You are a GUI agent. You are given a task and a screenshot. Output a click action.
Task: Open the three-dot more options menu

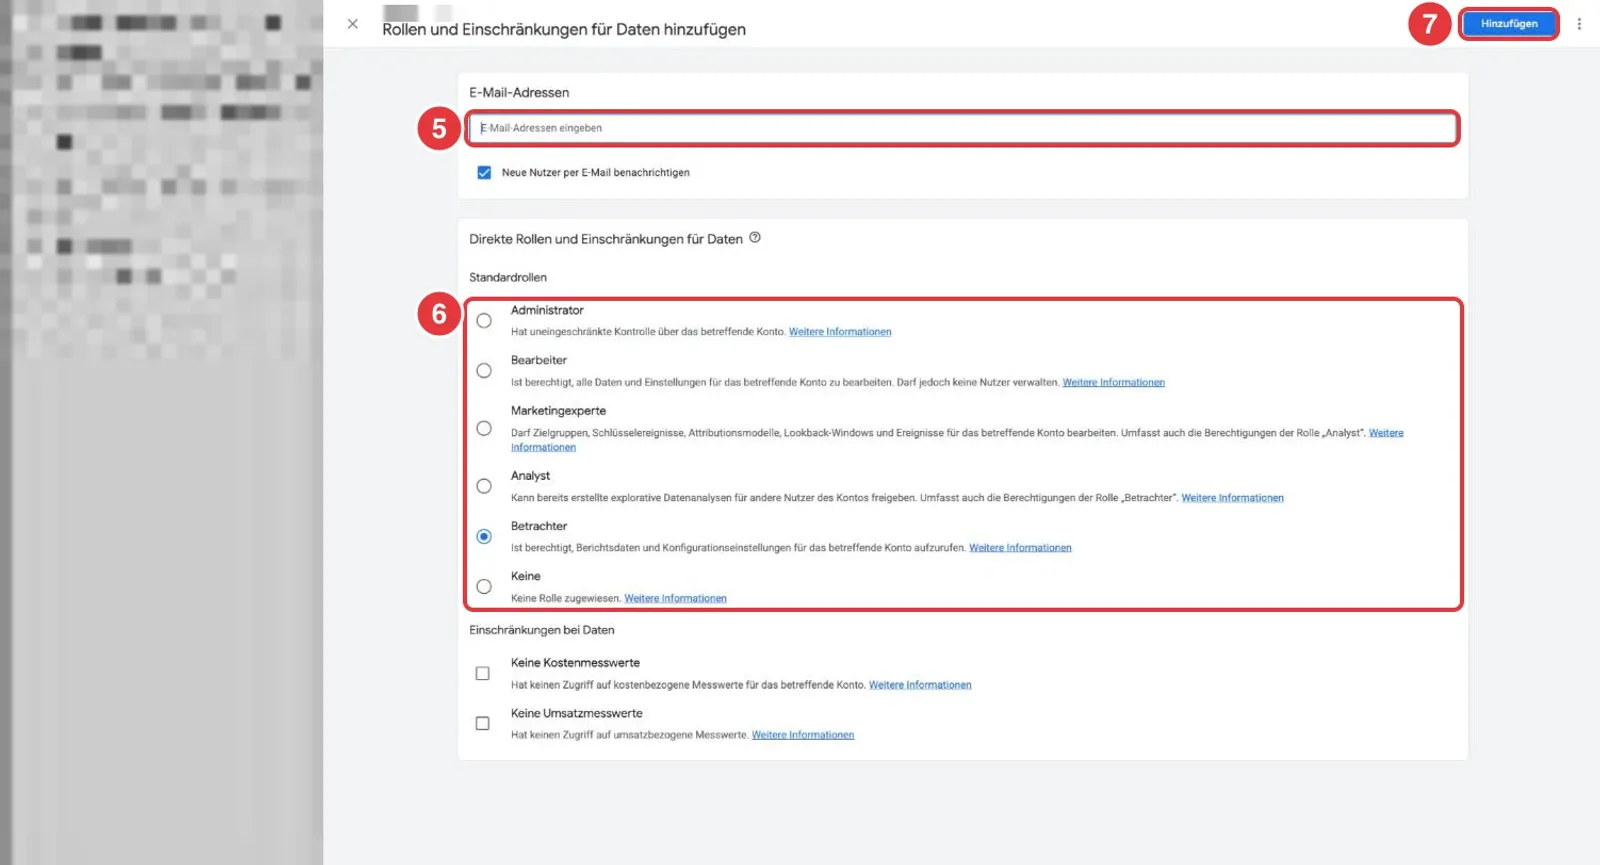coord(1579,24)
